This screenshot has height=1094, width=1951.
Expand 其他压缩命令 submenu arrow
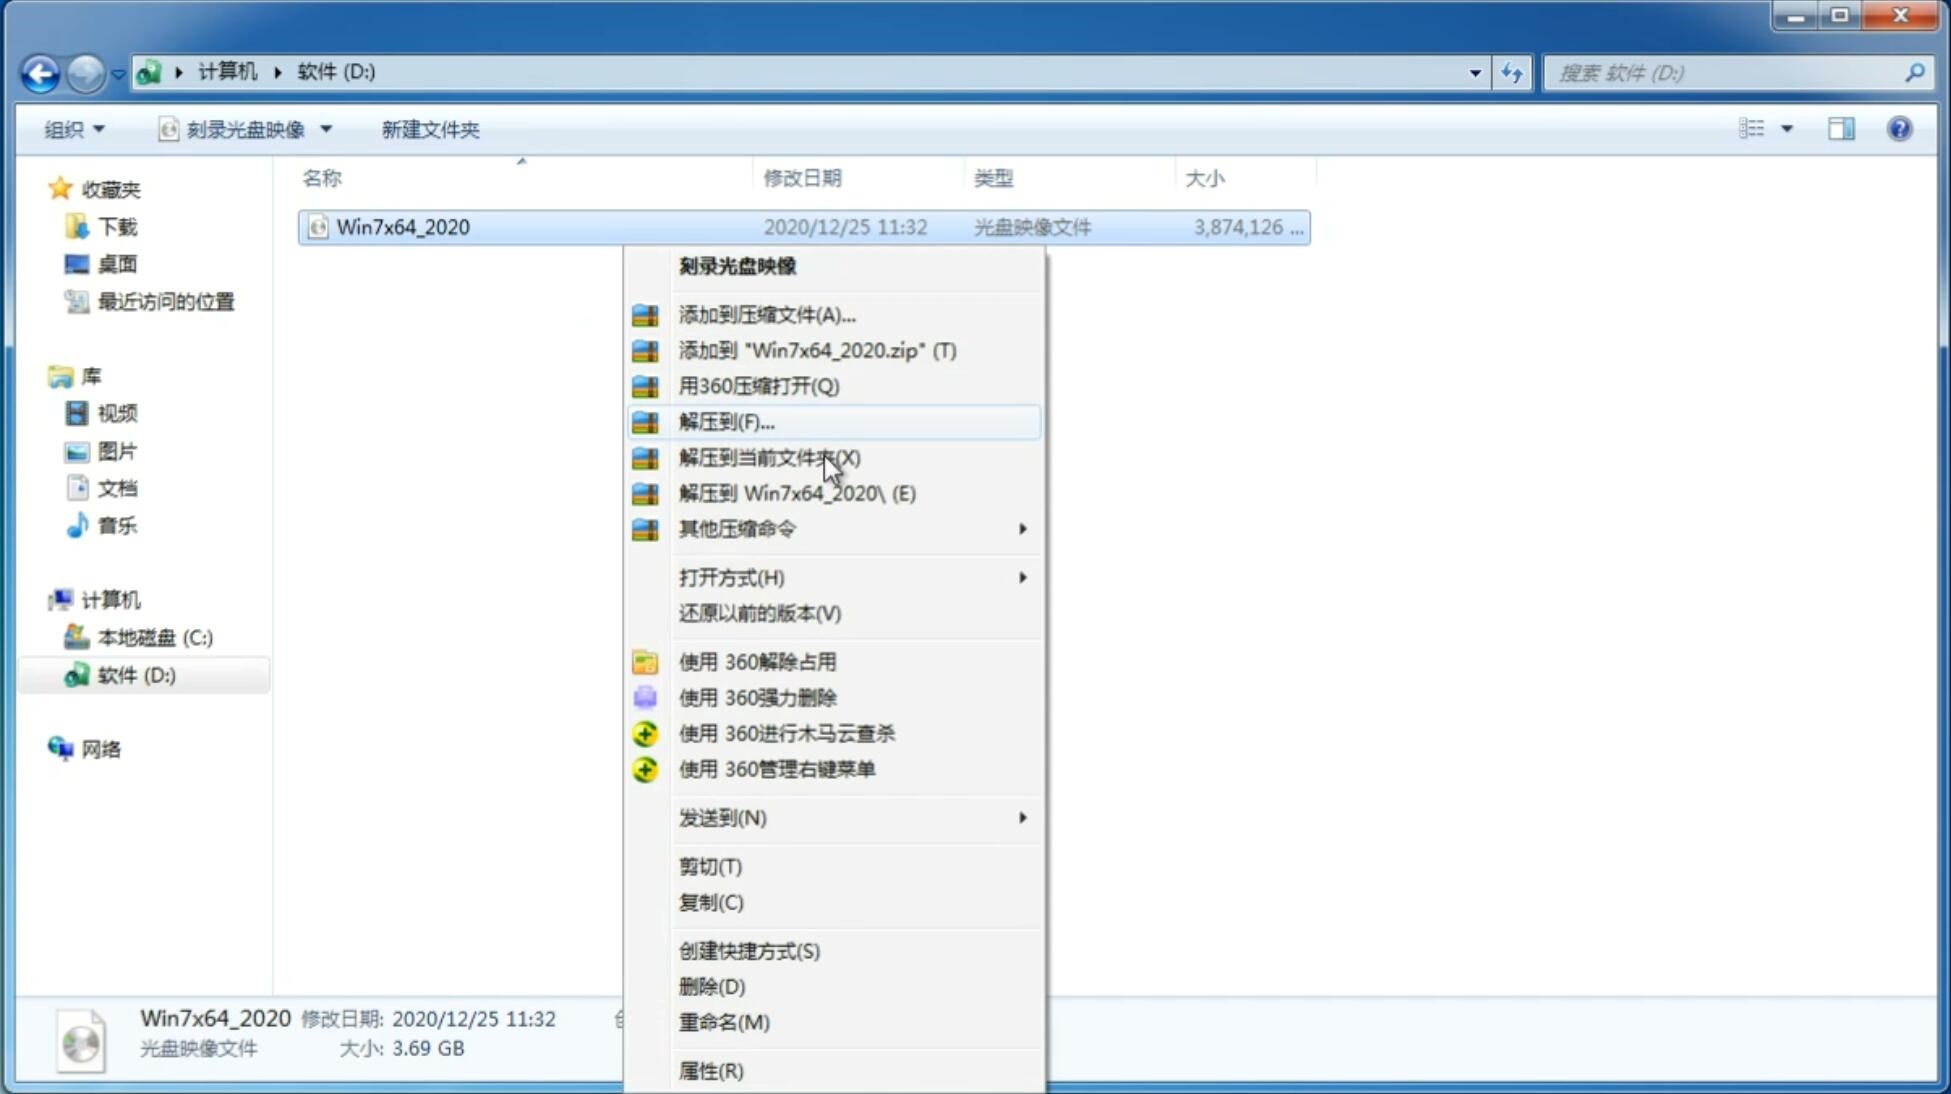click(x=1021, y=528)
